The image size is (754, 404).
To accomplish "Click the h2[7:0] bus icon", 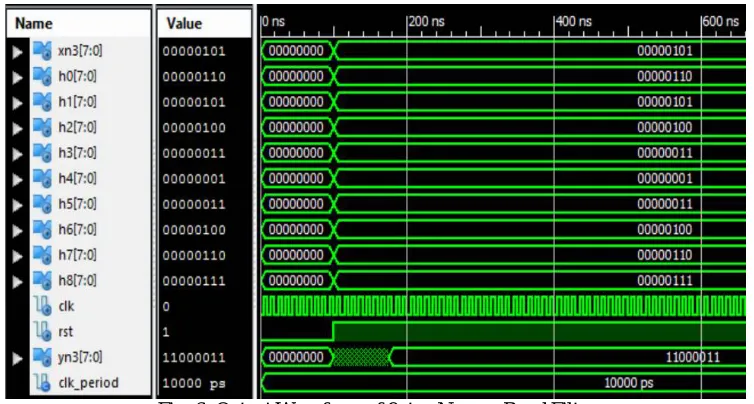I will (42, 128).
